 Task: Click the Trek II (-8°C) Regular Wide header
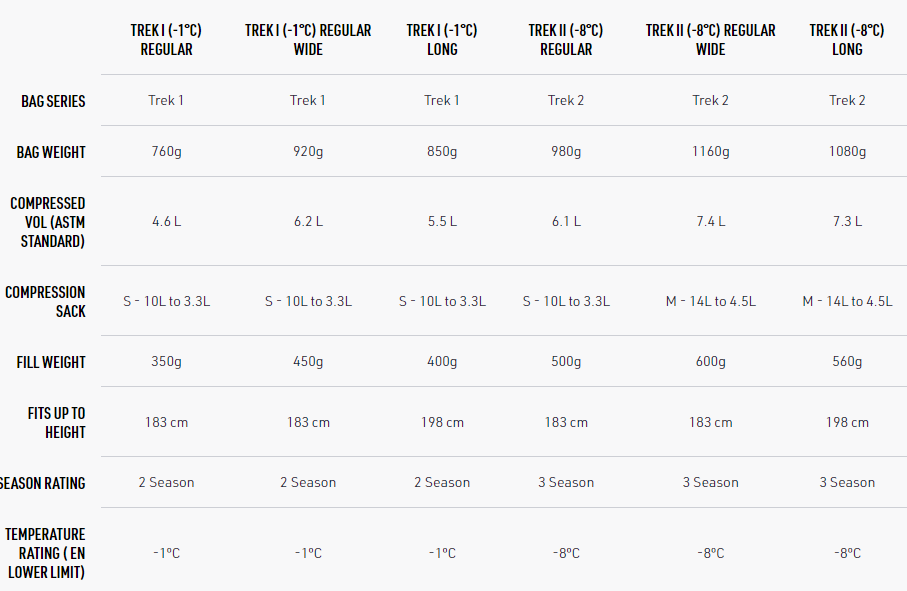710,40
